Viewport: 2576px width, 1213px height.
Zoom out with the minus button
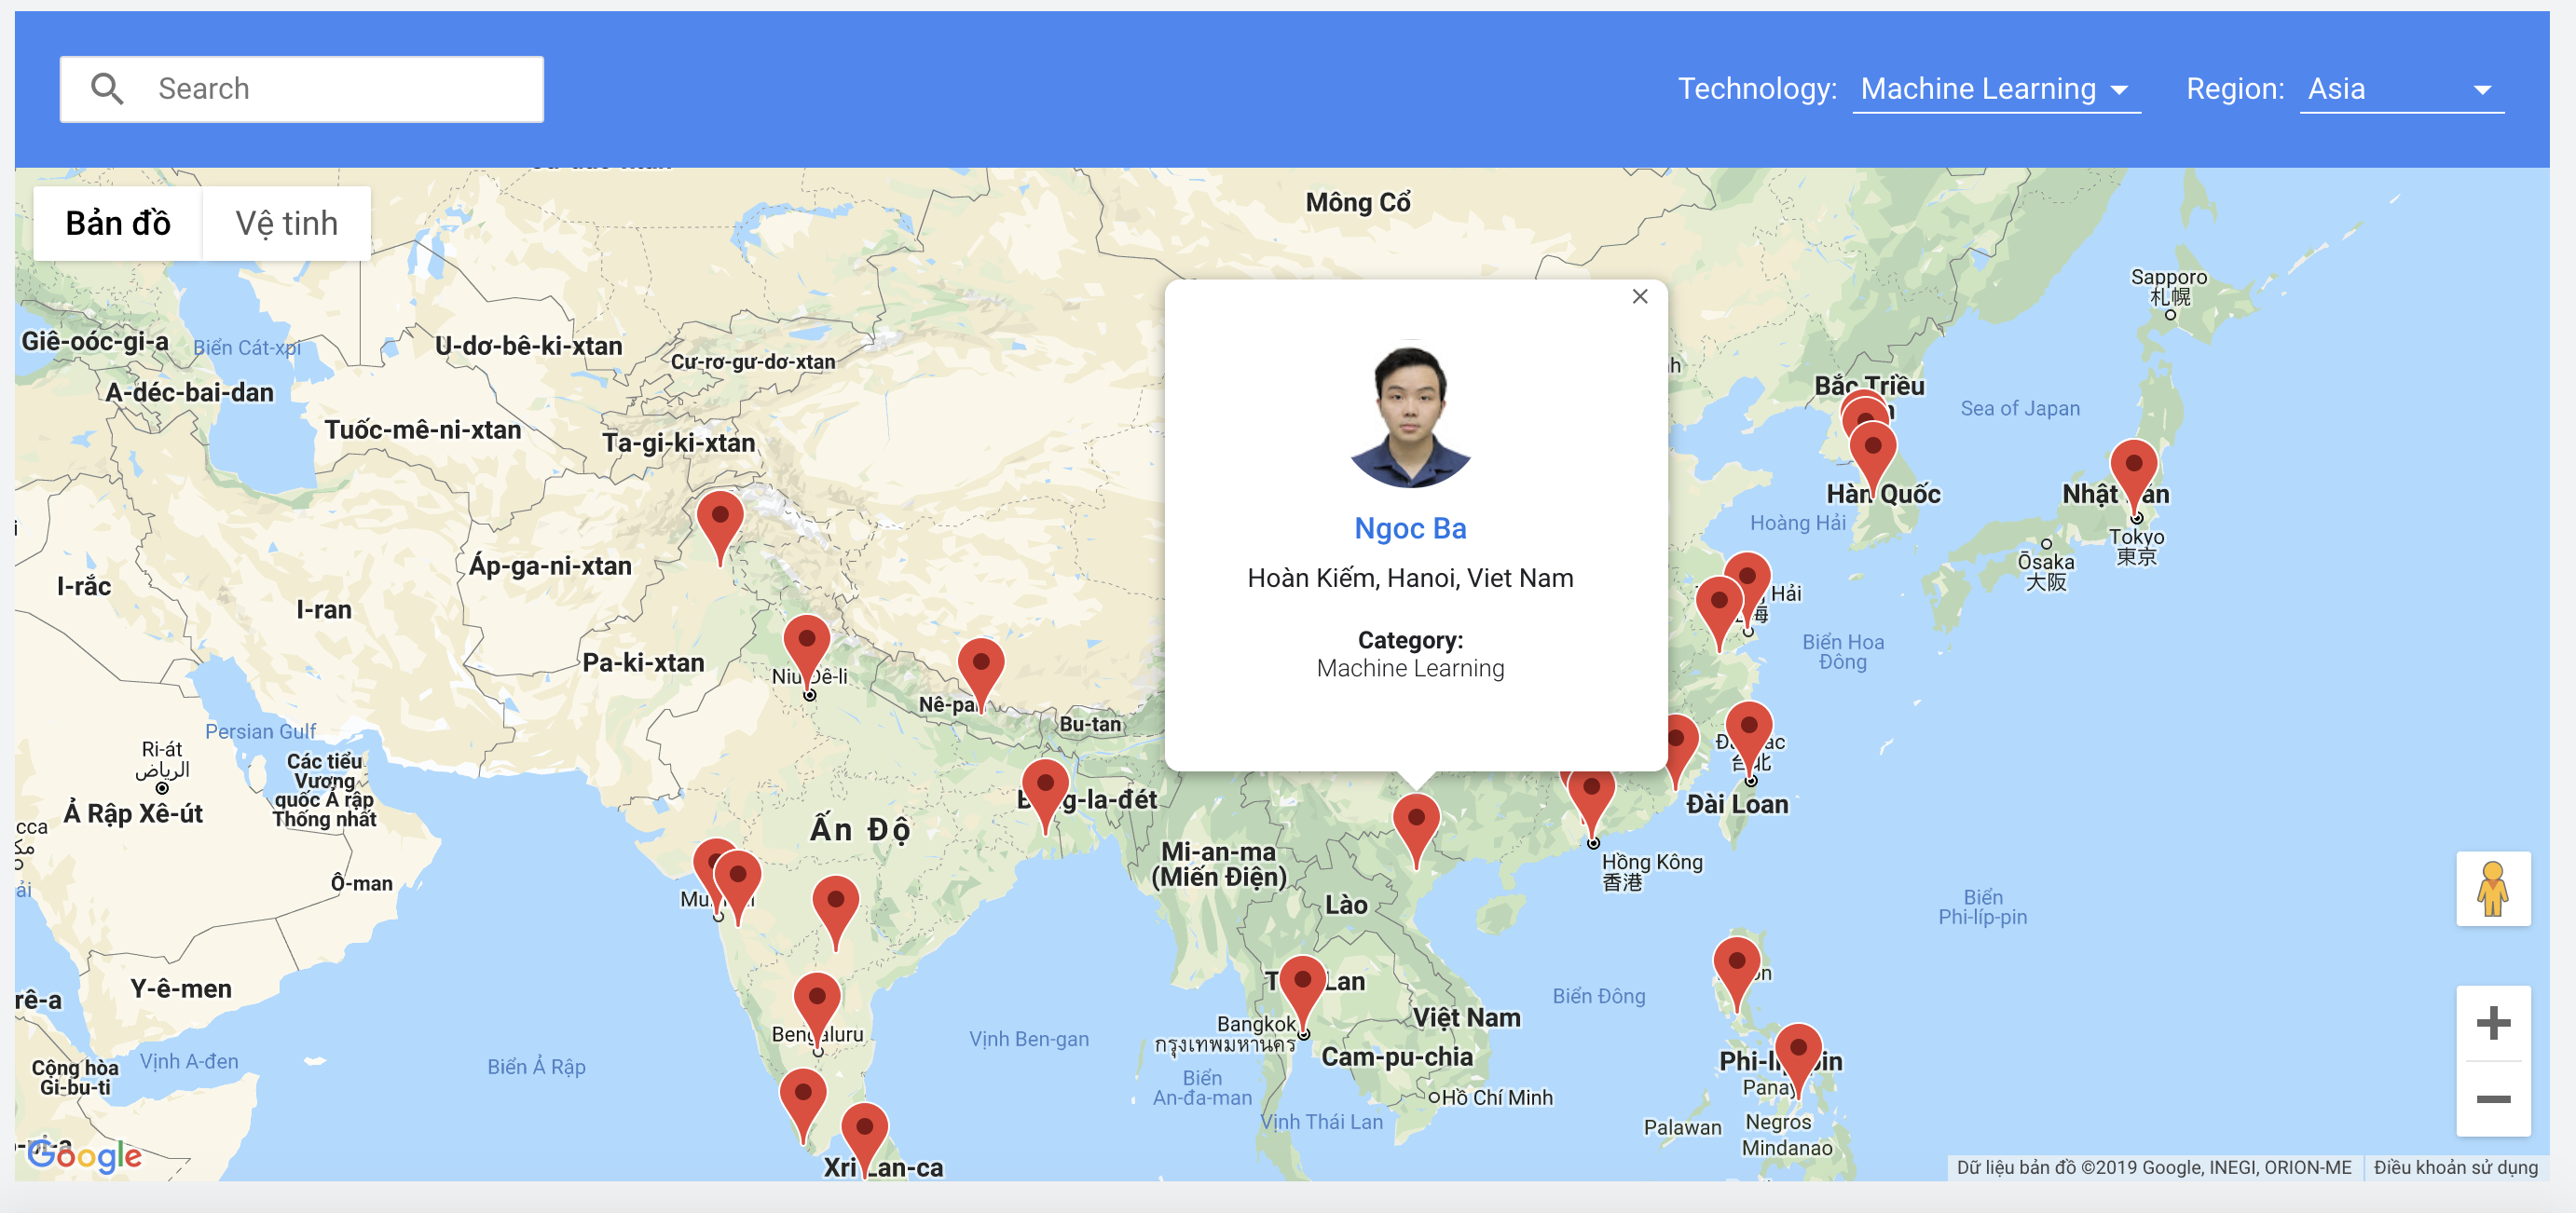pyautogui.click(x=2492, y=1099)
